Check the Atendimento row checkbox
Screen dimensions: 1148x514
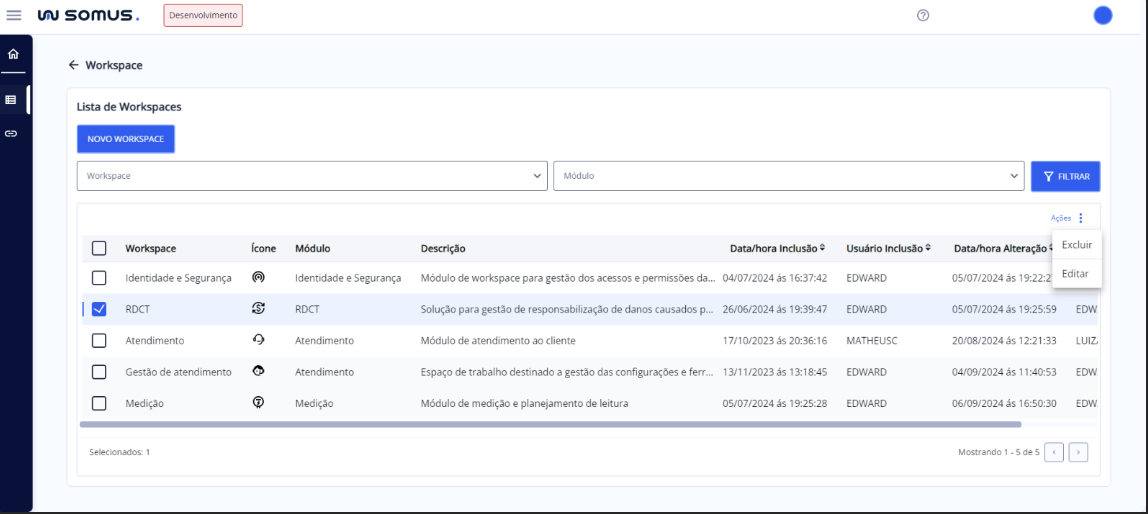click(x=99, y=340)
